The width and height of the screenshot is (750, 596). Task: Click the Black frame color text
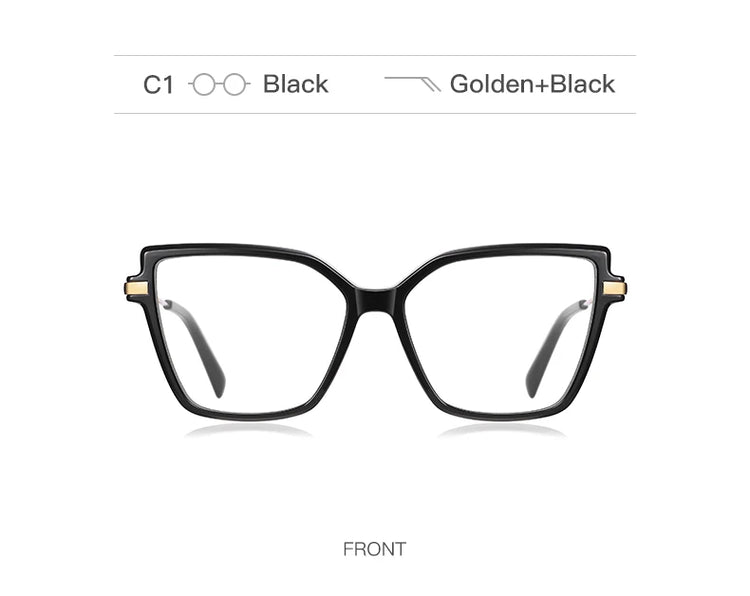296,84
